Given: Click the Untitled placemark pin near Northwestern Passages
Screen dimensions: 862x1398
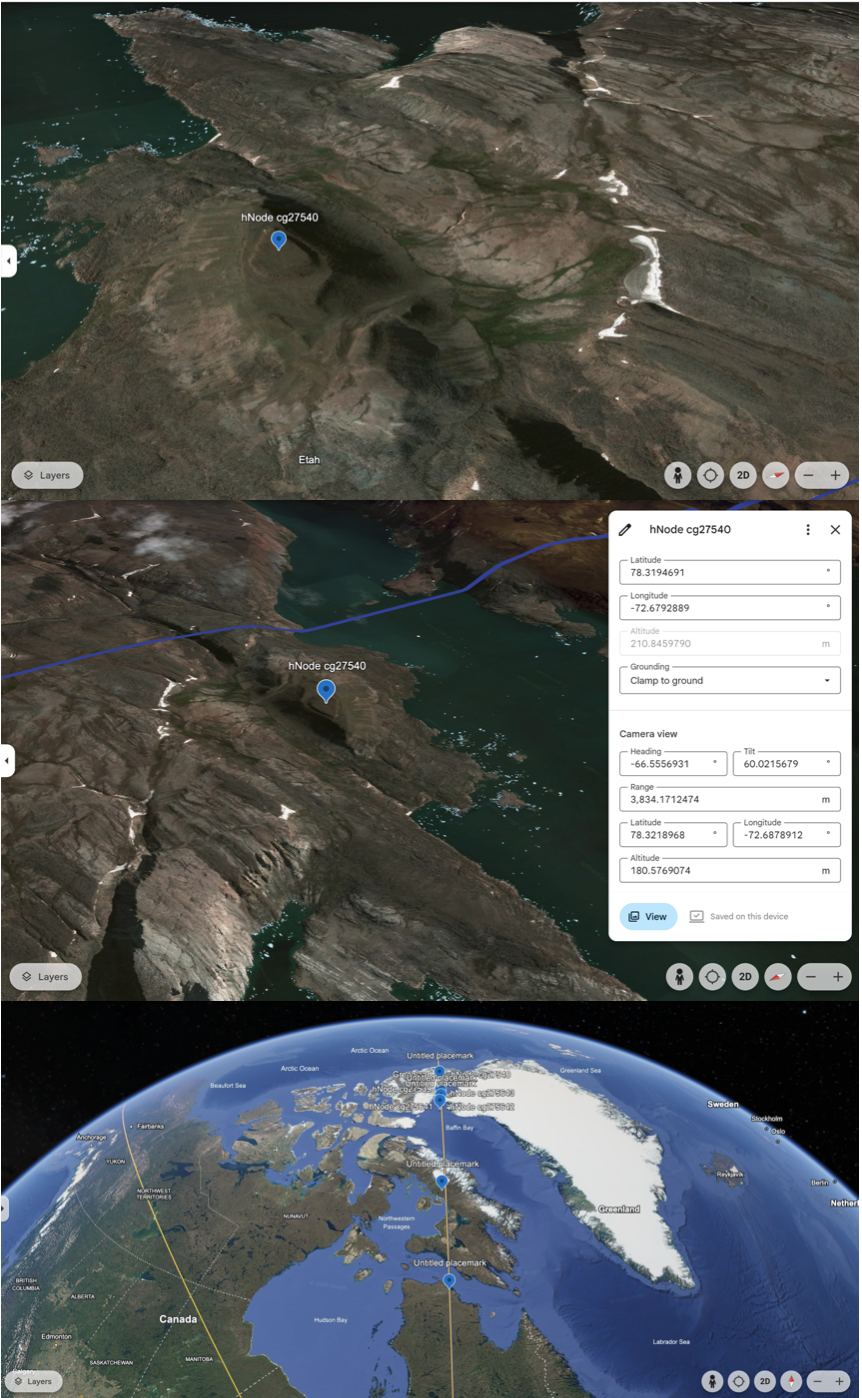Looking at the screenshot, I should (442, 1181).
